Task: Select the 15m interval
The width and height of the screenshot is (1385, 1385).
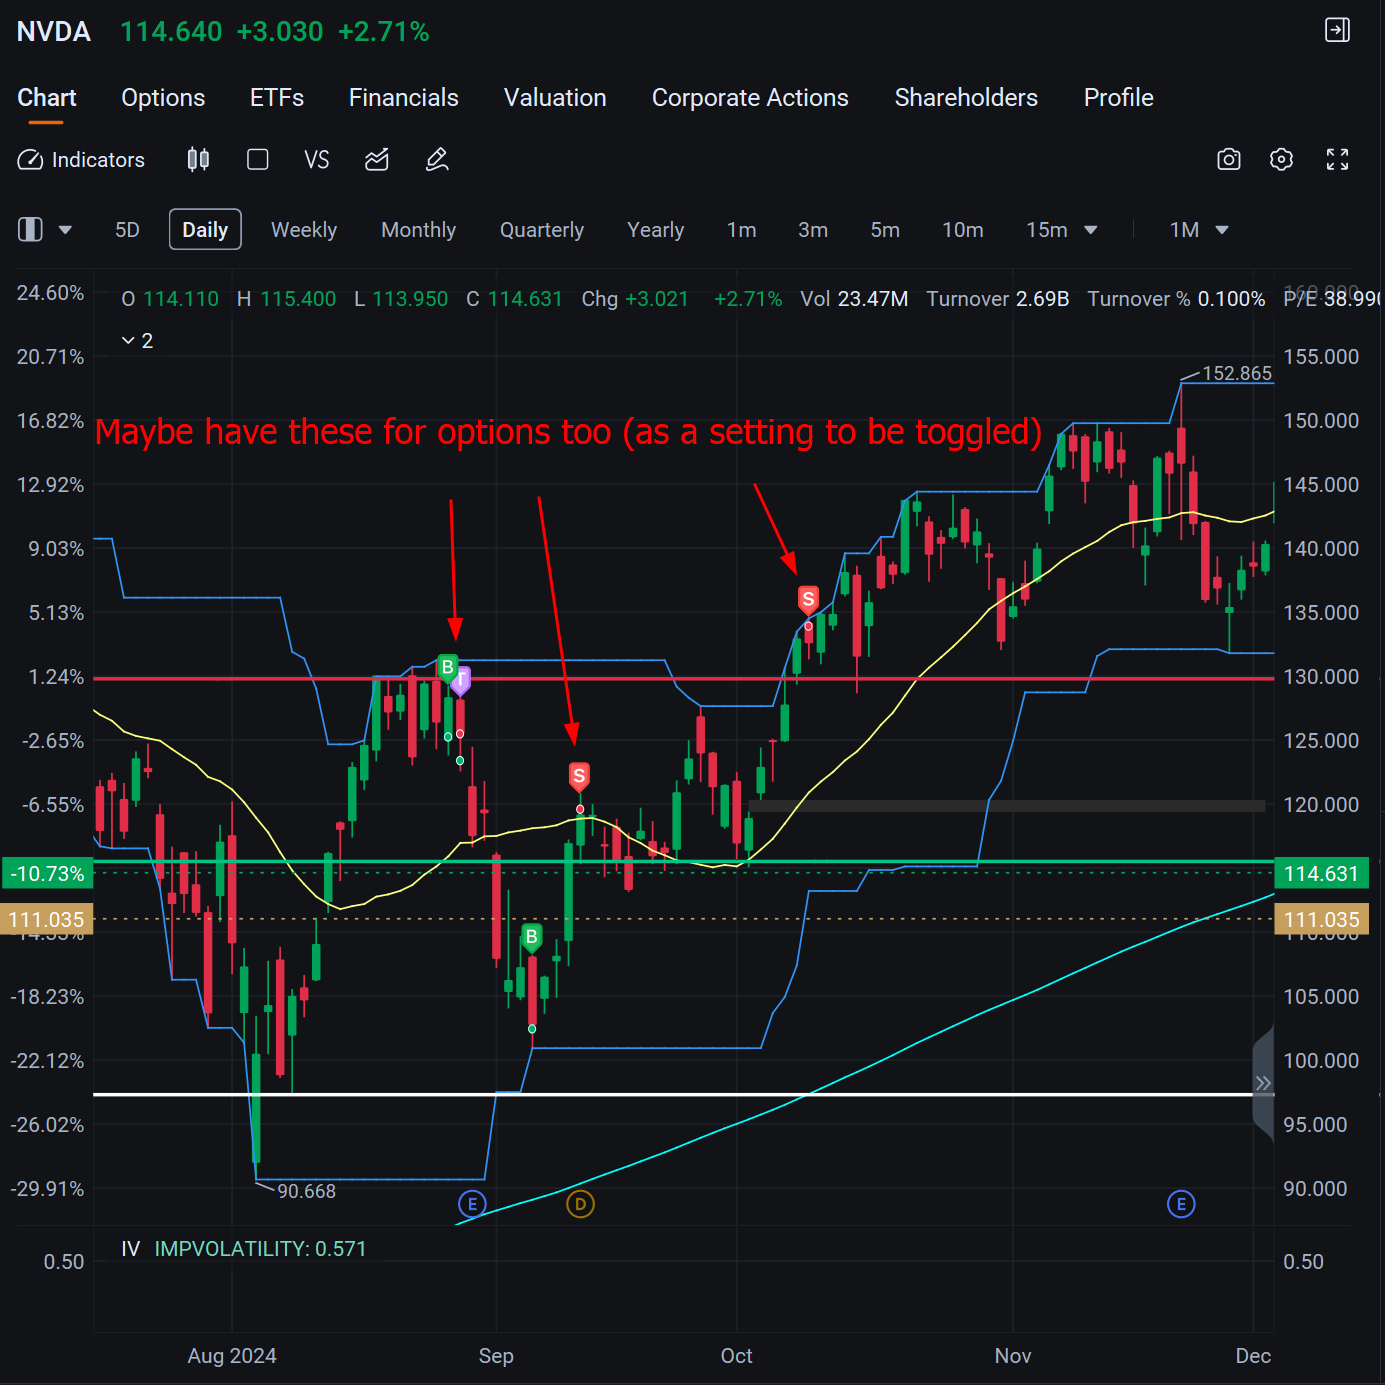Action: (1047, 230)
